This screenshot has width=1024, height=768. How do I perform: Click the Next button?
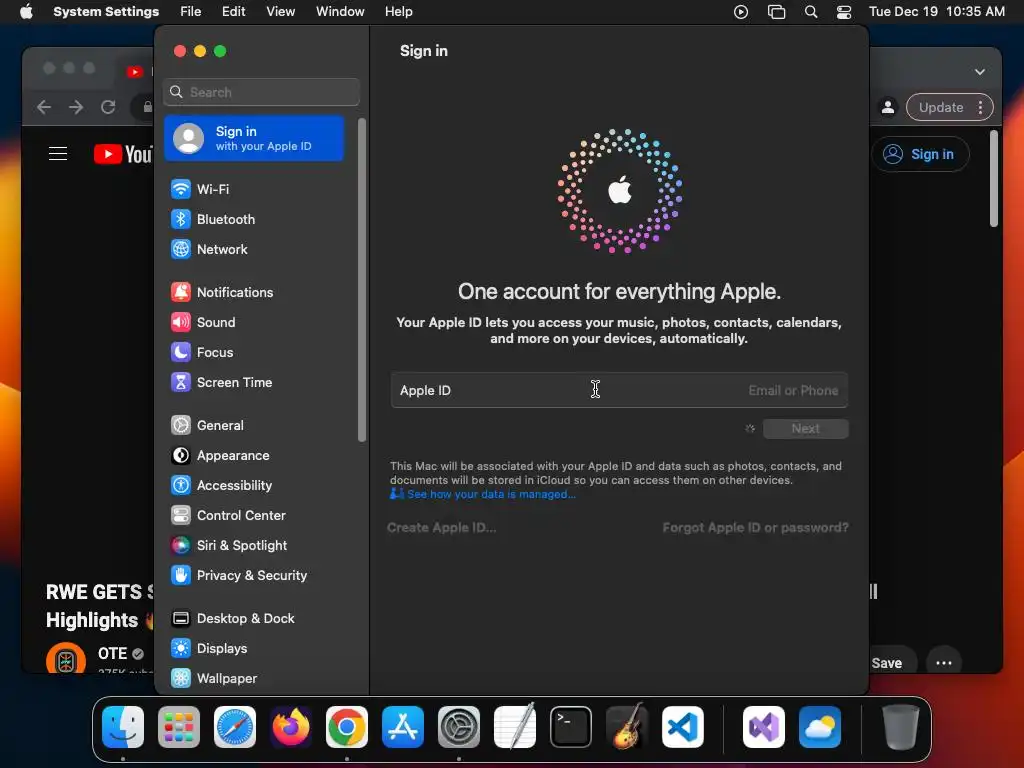[806, 429]
